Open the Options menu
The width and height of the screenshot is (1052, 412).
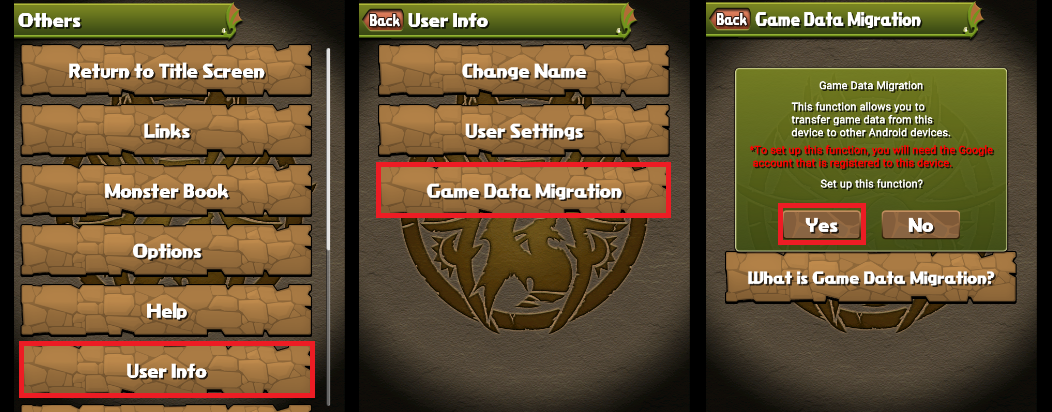pyautogui.click(x=166, y=251)
